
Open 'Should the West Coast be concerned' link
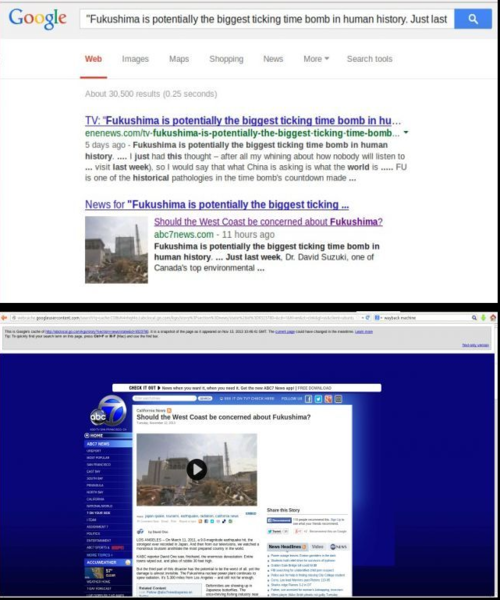click(268, 222)
